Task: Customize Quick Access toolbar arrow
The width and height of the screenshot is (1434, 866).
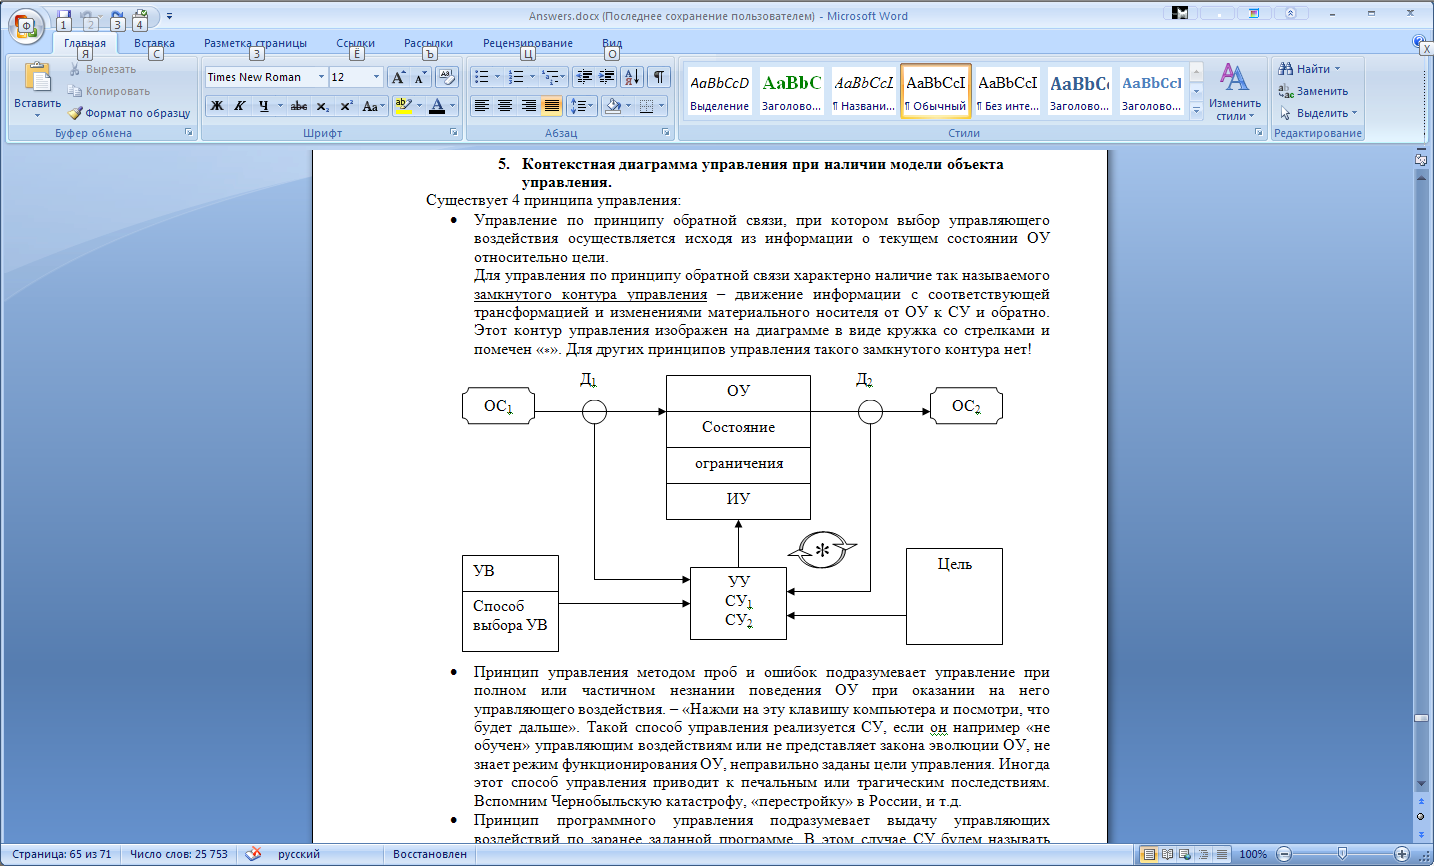Action: pyautogui.click(x=169, y=17)
